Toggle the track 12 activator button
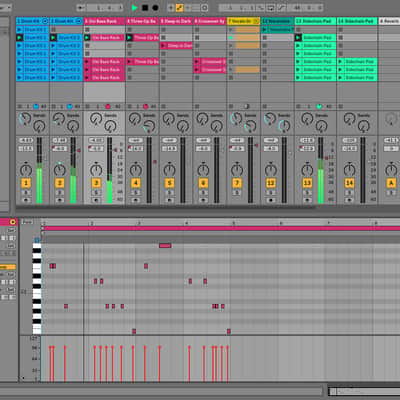Screen dimensions: 400x400 point(270,183)
